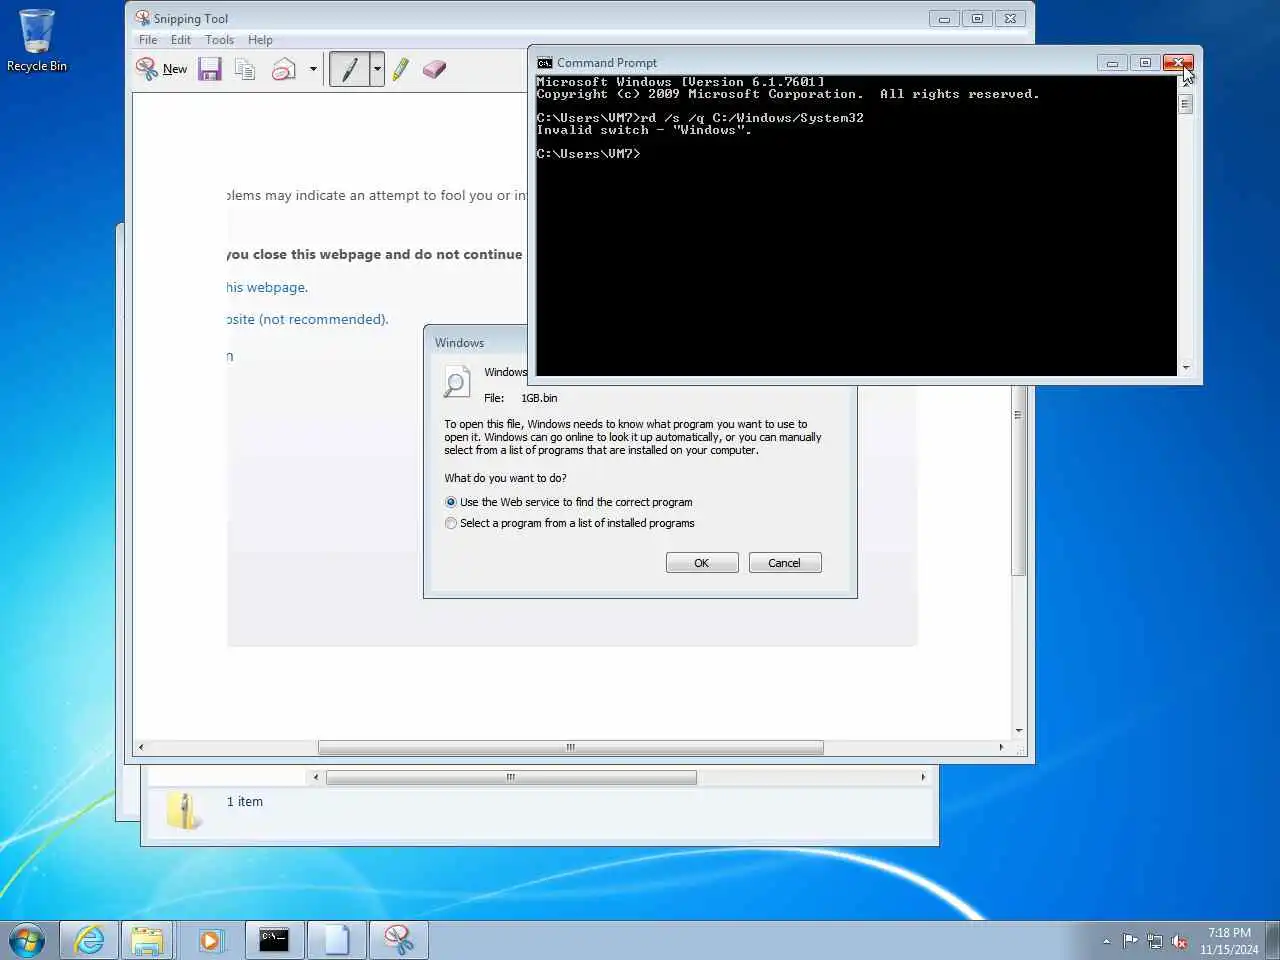Click Command Prompt scrollbar down arrow
The width and height of the screenshot is (1280, 960).
[x=1186, y=368]
